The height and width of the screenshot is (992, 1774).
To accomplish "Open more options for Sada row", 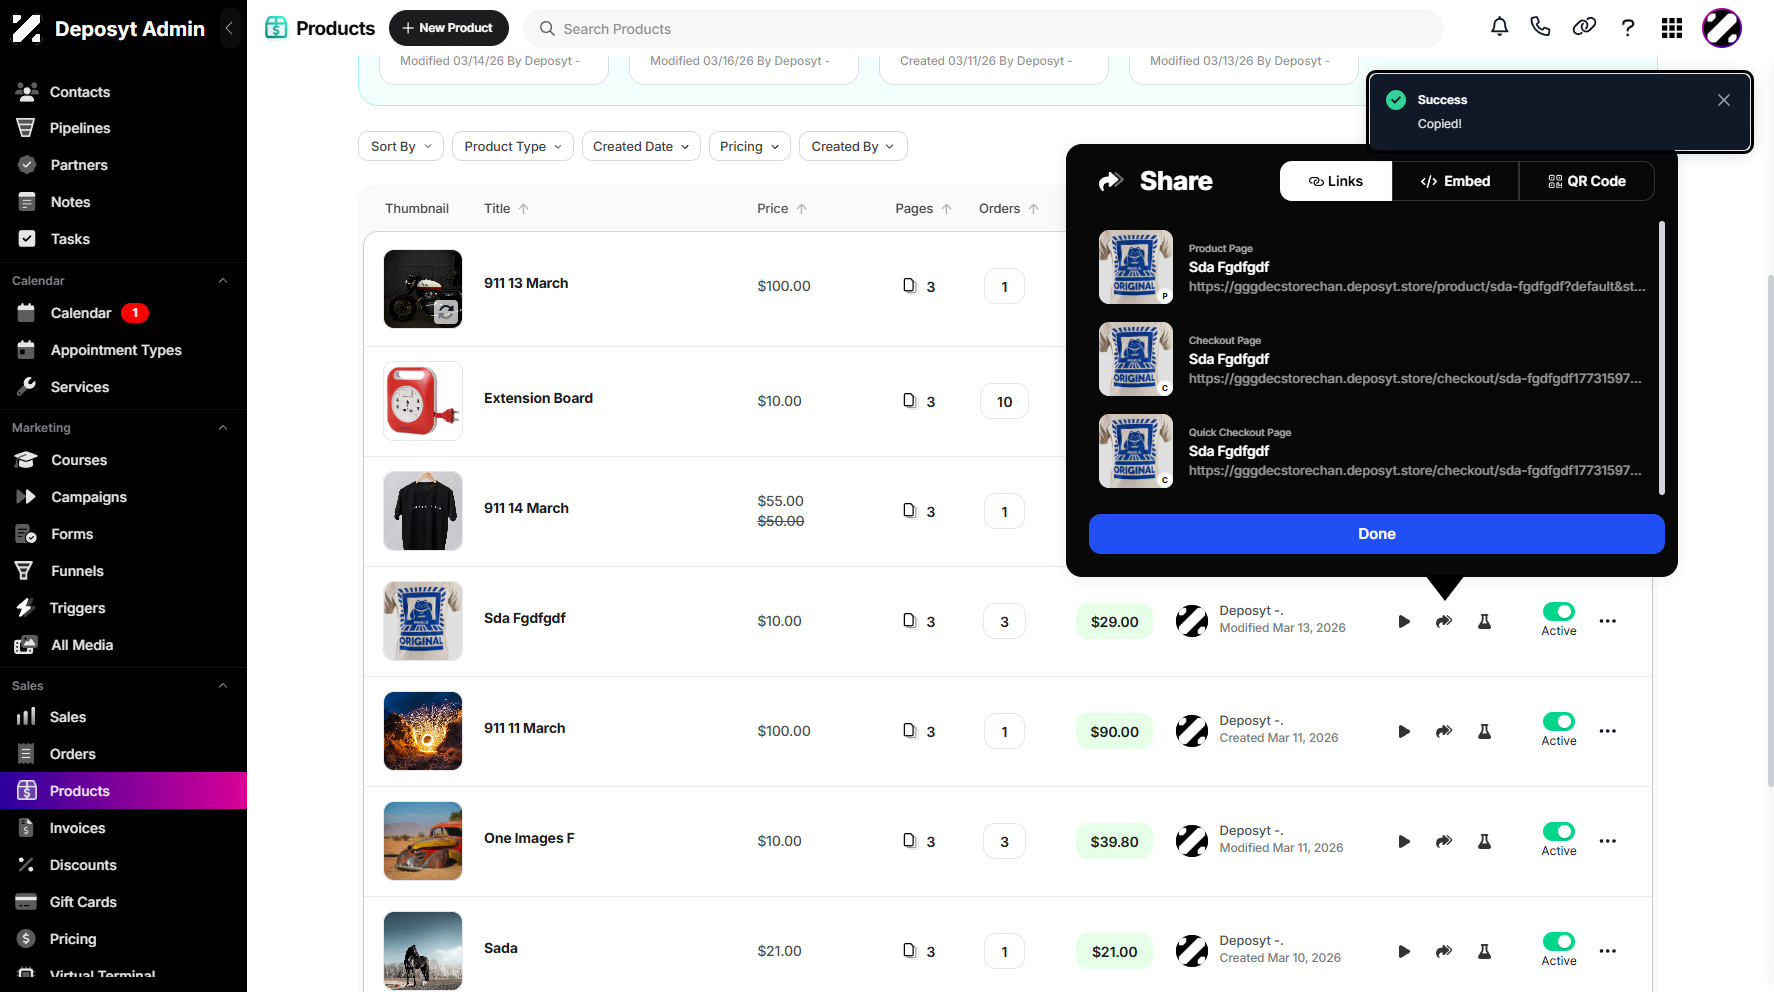I will (1607, 951).
